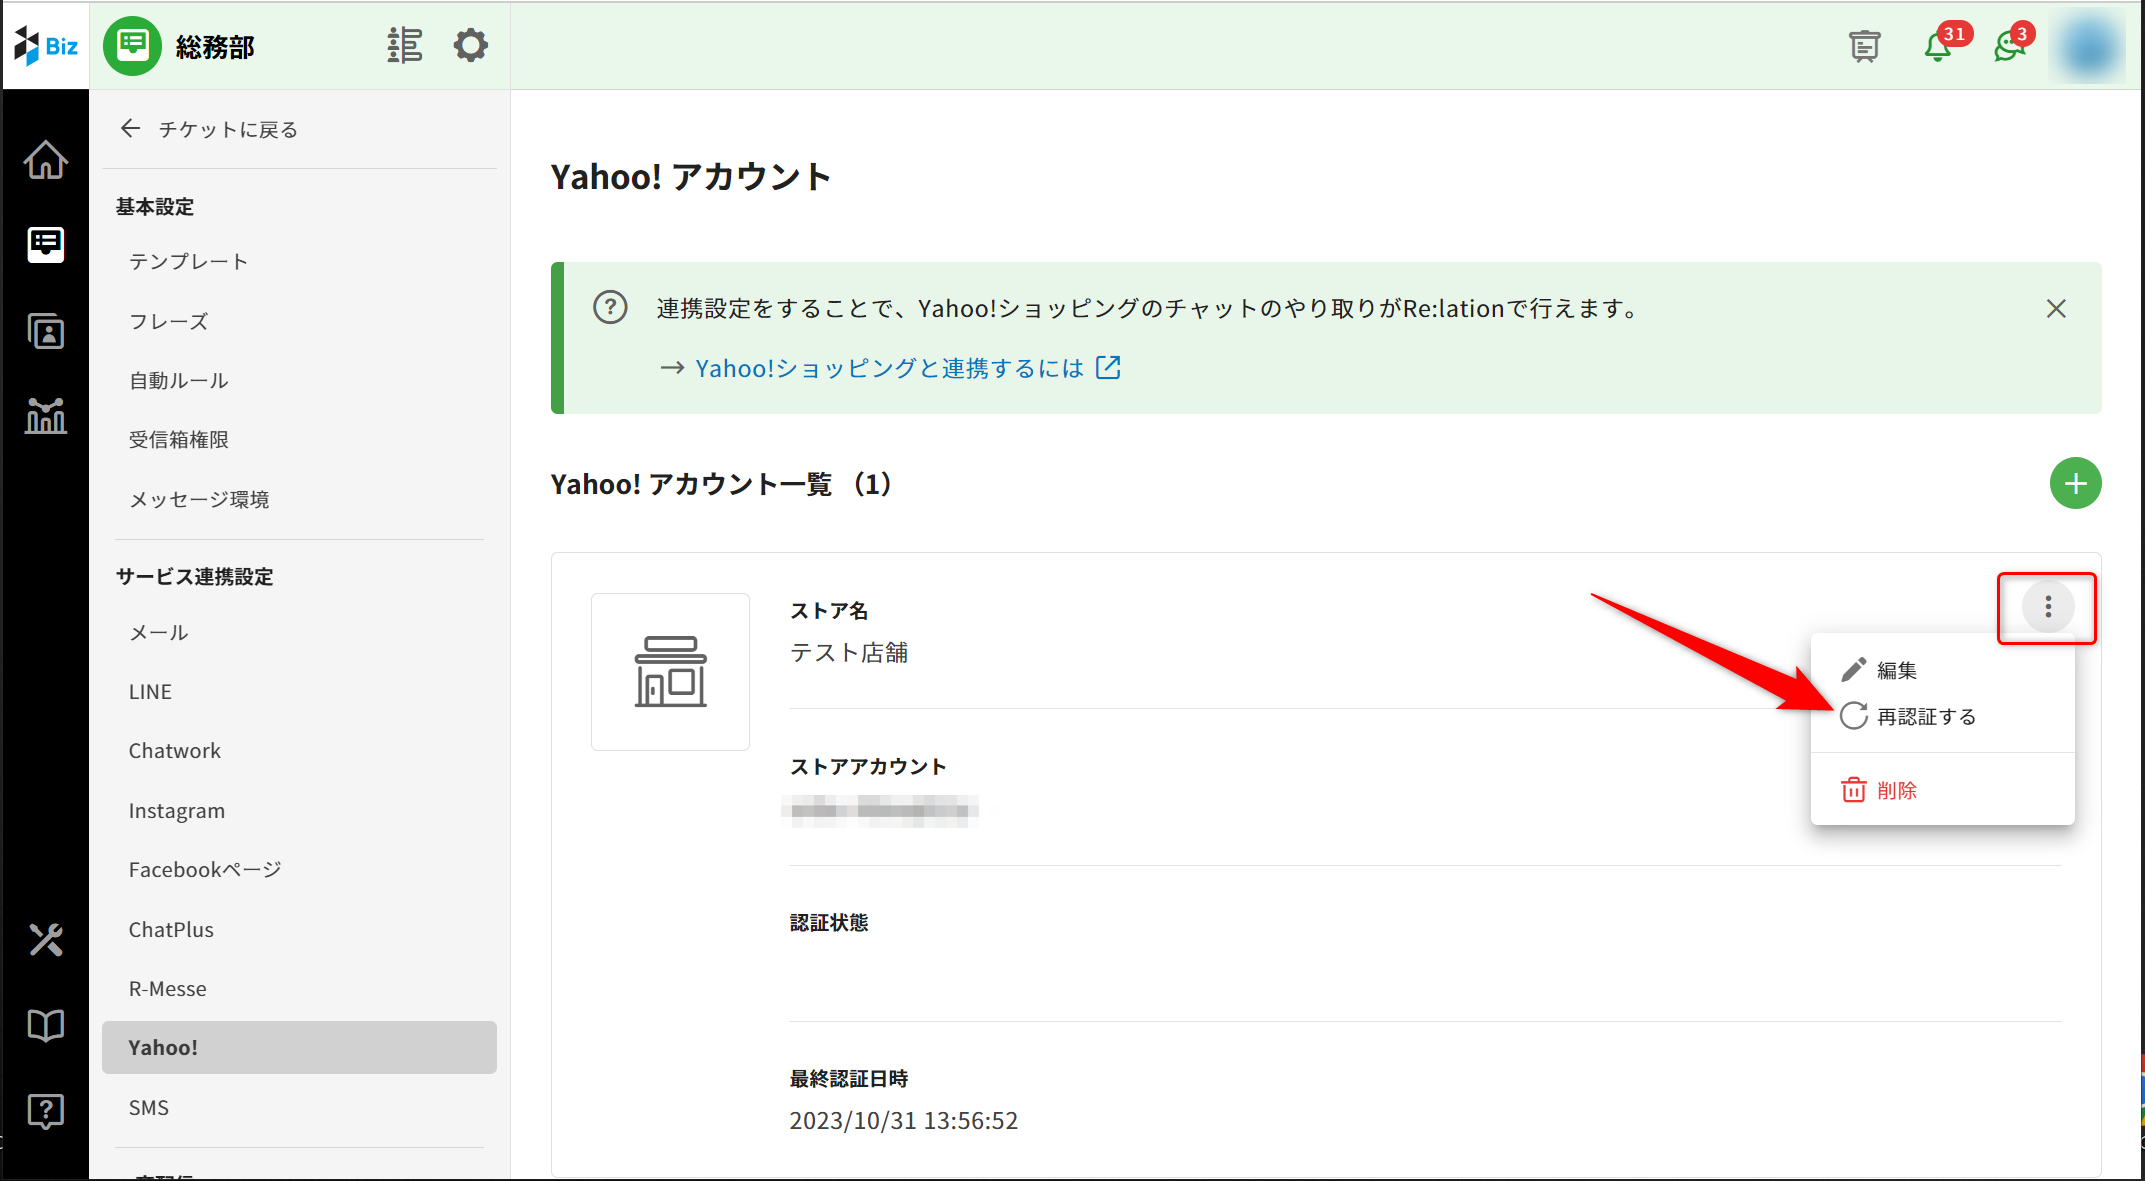Click the help question-mark sidebar icon
This screenshot has width=2145, height=1181.
(x=45, y=1110)
